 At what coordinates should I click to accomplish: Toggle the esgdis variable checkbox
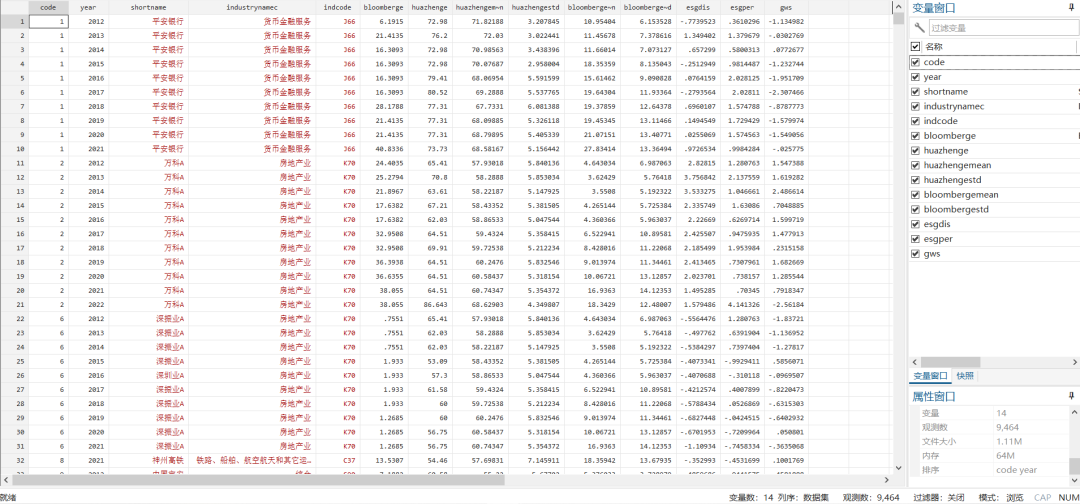(915, 224)
